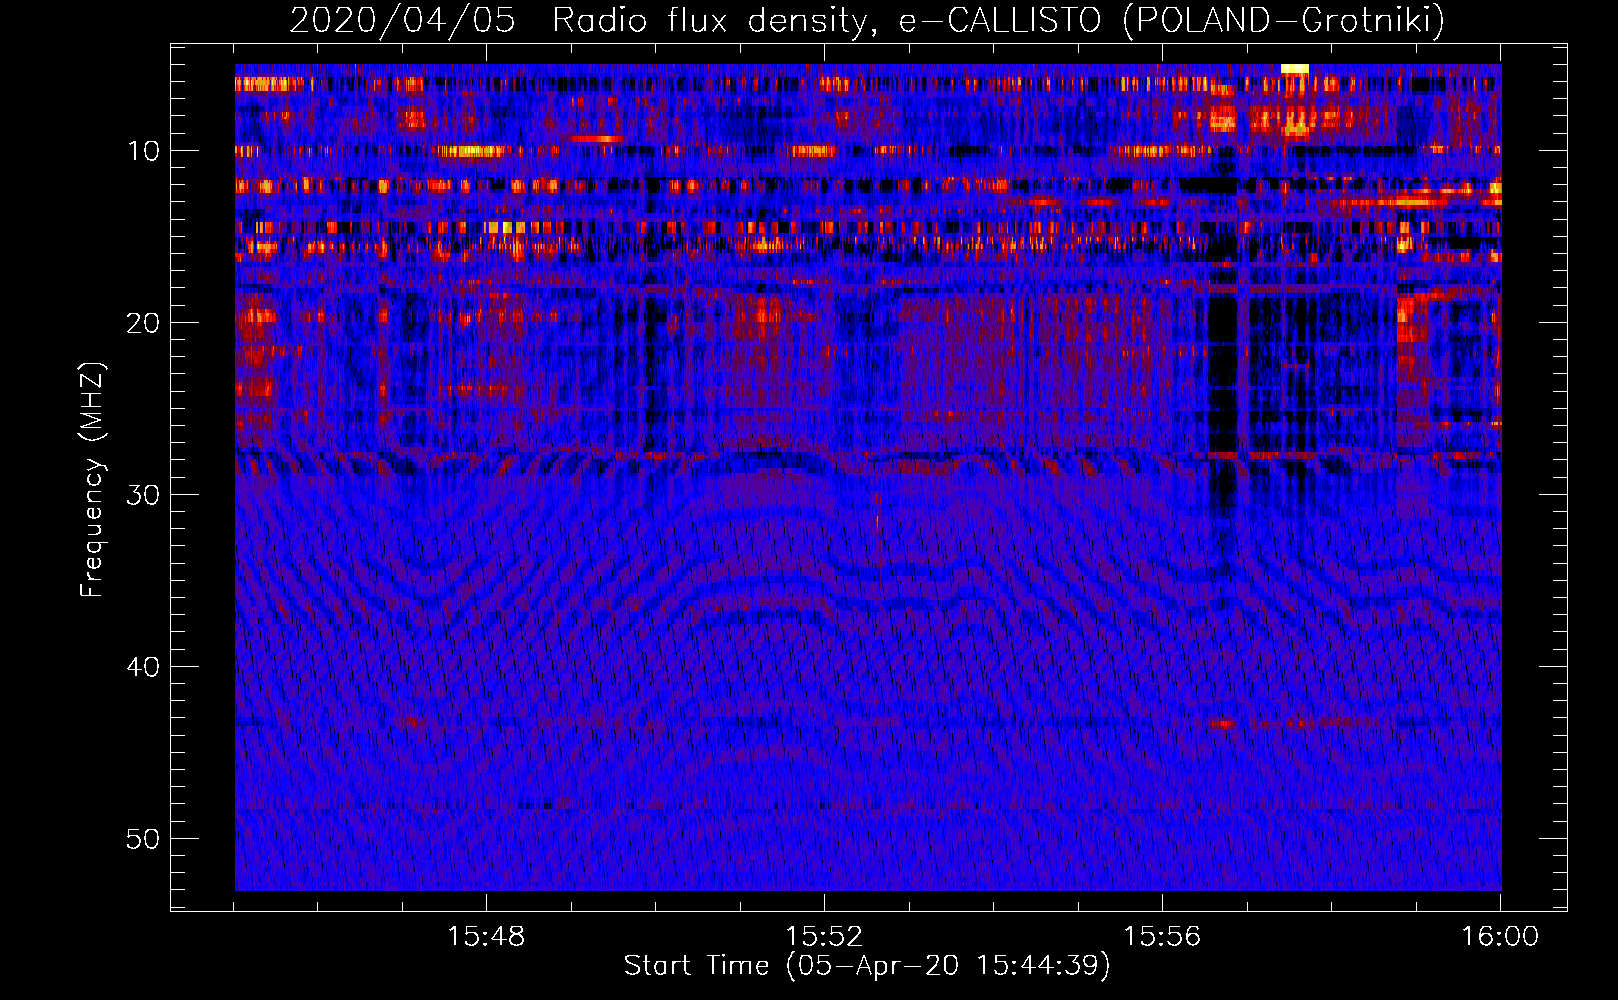Click the 15:48 time axis label
The width and height of the screenshot is (1618, 1000).
486,937
